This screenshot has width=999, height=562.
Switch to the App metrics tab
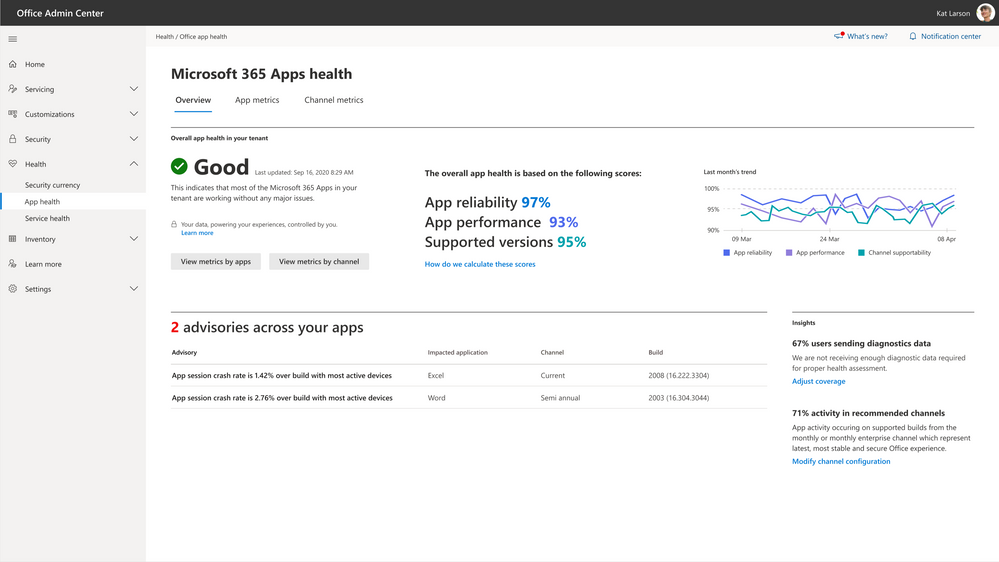257,100
